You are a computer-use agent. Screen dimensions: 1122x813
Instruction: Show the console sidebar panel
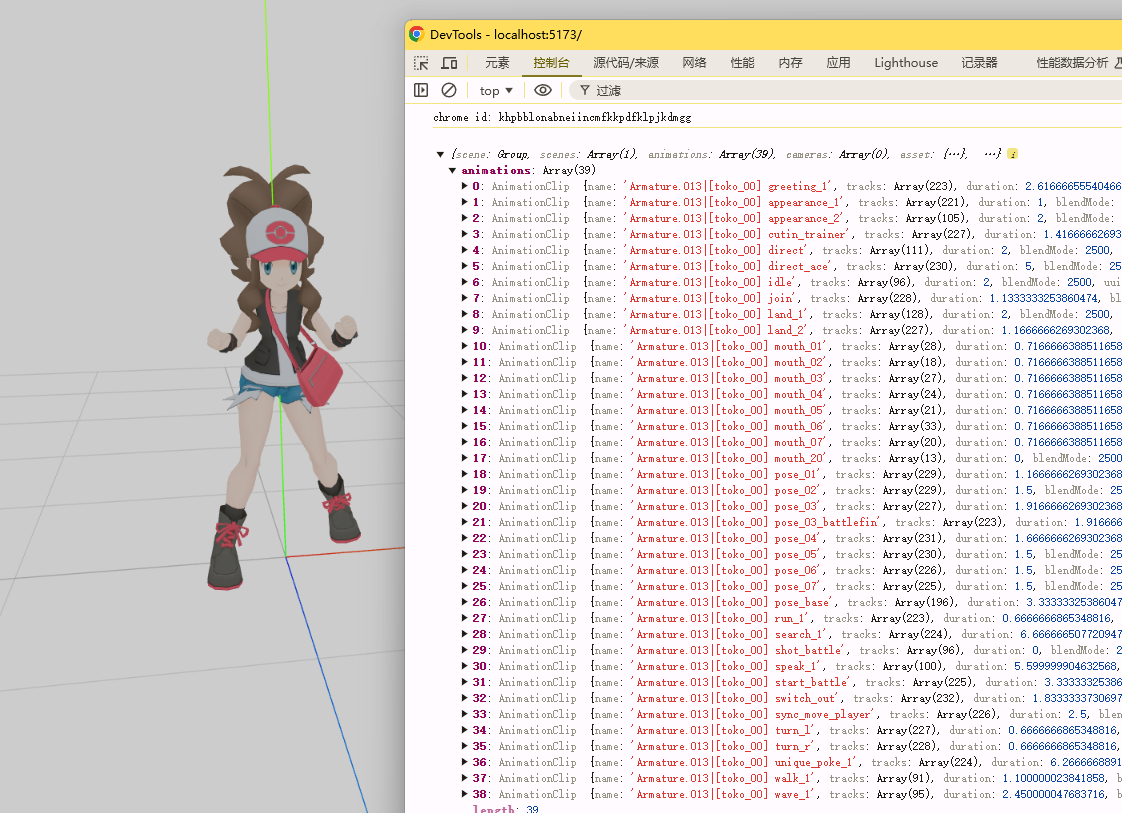421,90
